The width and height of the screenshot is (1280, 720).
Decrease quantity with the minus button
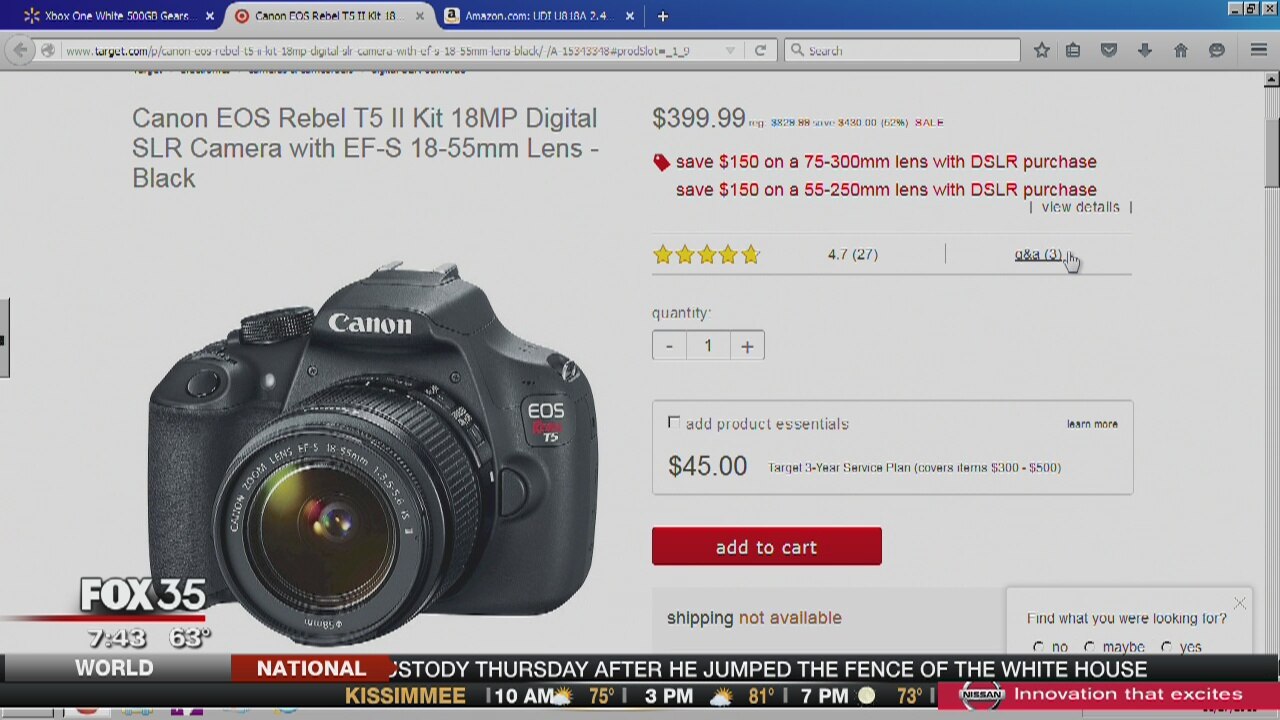[x=670, y=346]
